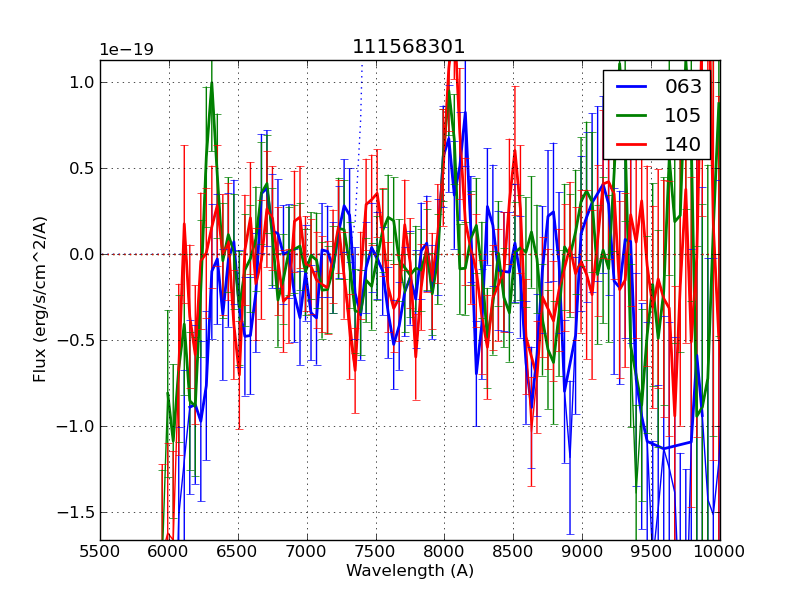Click the −0.5 y-axis tick label
The height and width of the screenshot is (600, 800).
tap(78, 340)
